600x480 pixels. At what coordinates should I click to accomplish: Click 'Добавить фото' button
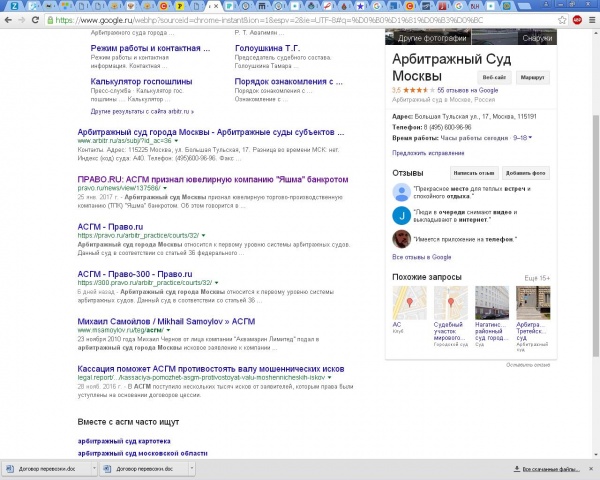[x=525, y=173]
